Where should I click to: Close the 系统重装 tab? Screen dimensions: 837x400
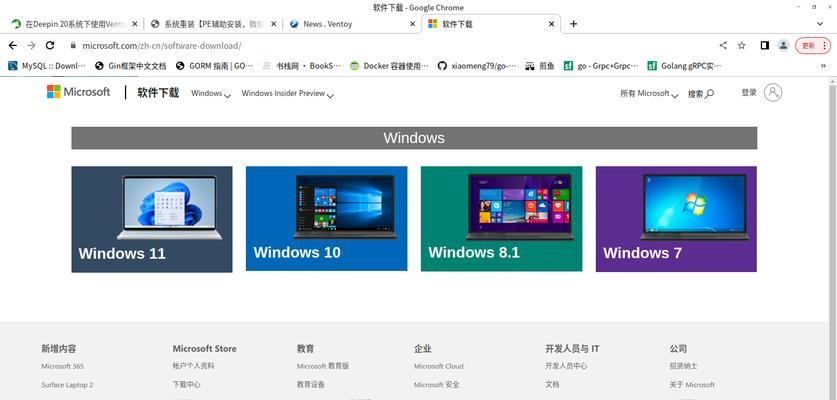pos(274,24)
